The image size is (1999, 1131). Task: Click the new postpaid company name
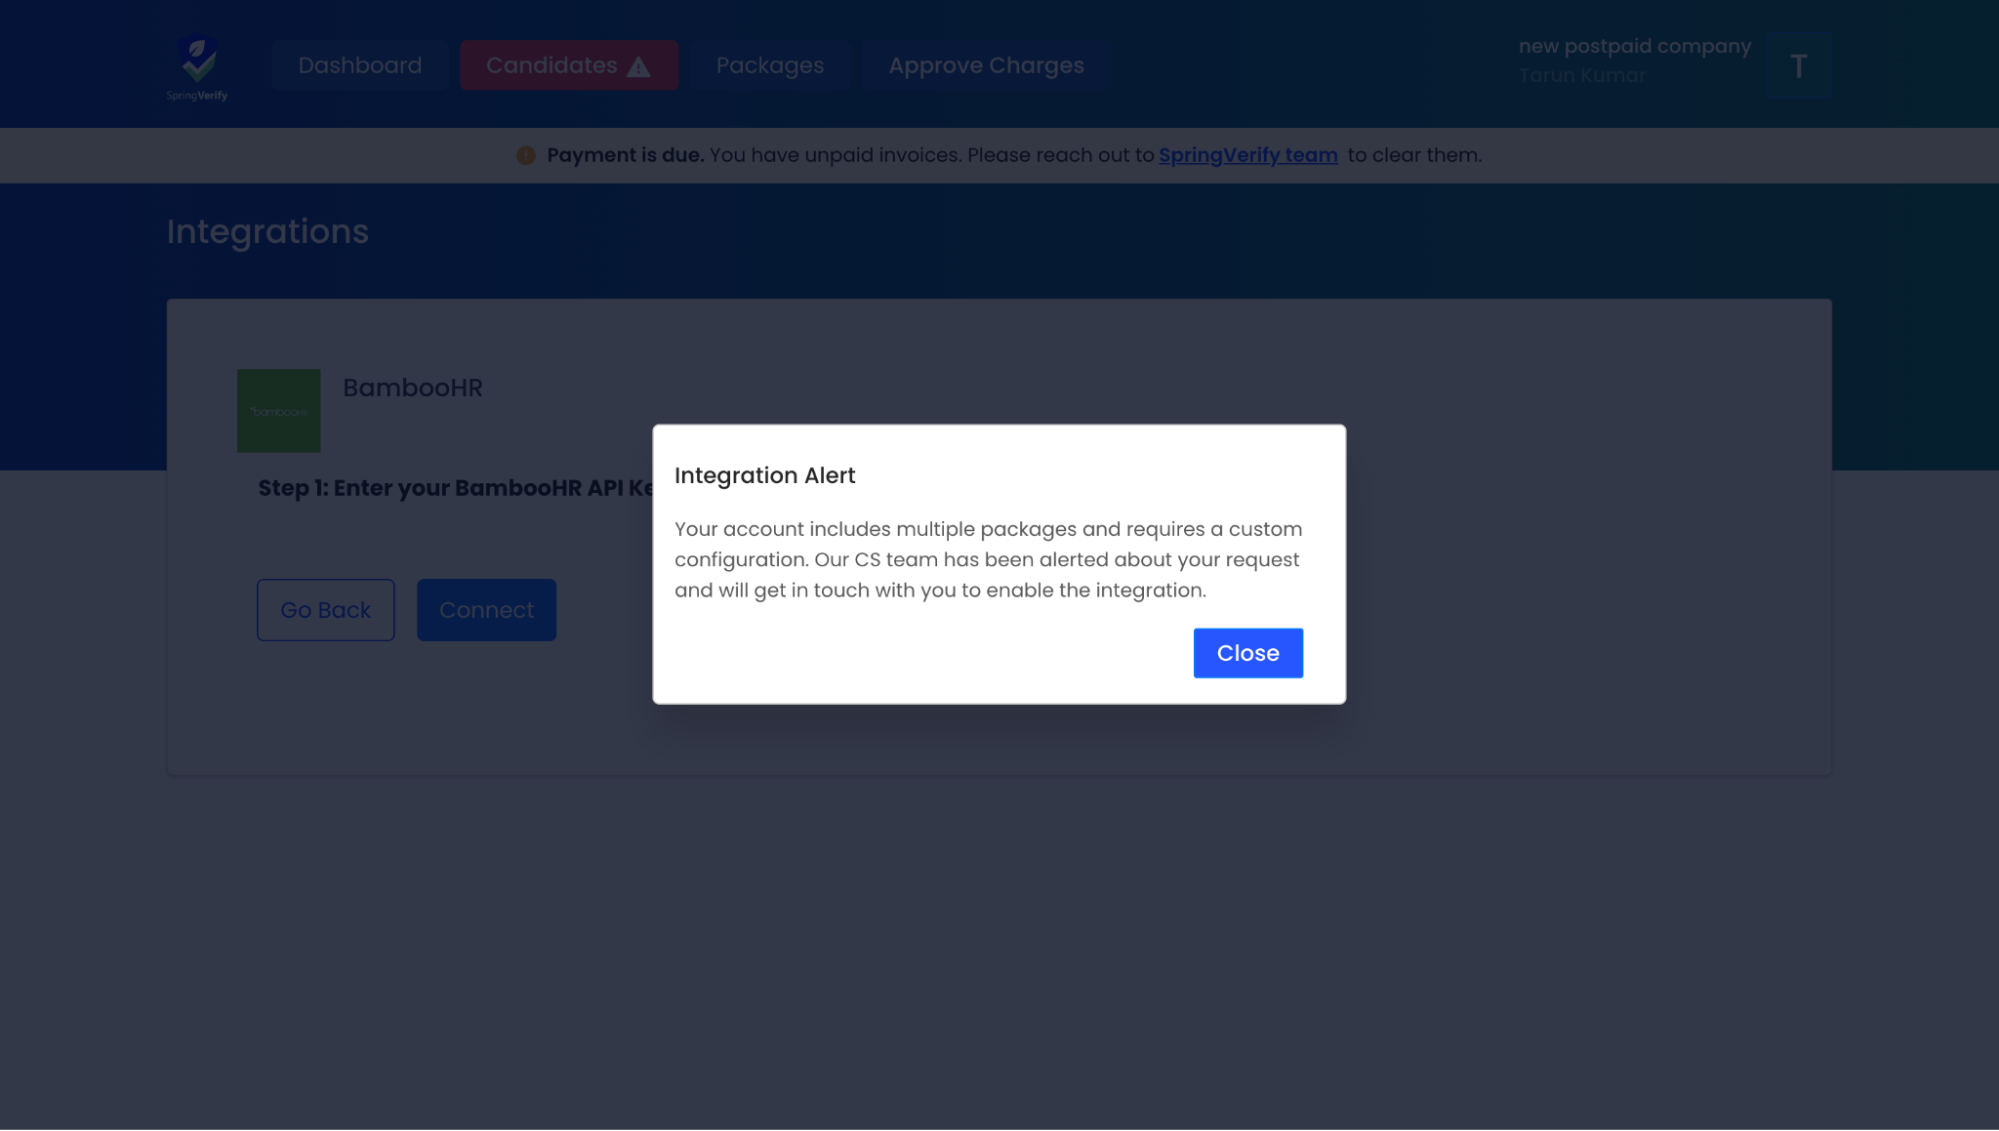(x=1634, y=47)
